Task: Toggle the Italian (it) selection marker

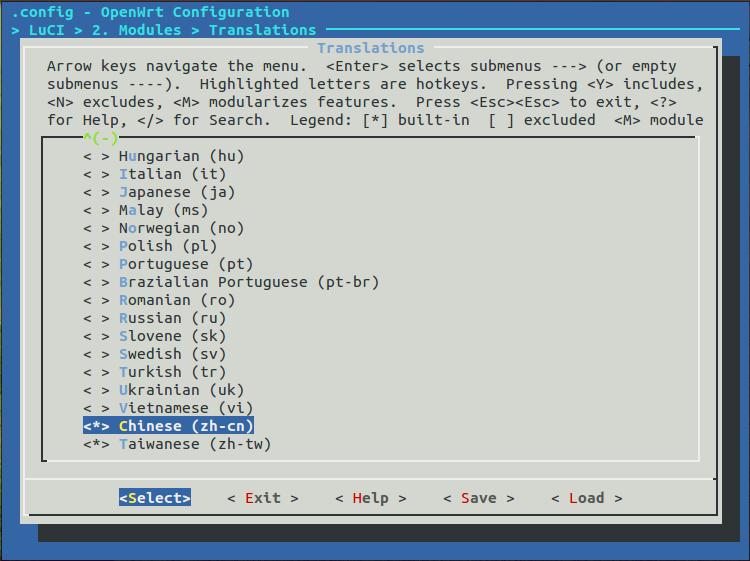Action: coord(97,175)
